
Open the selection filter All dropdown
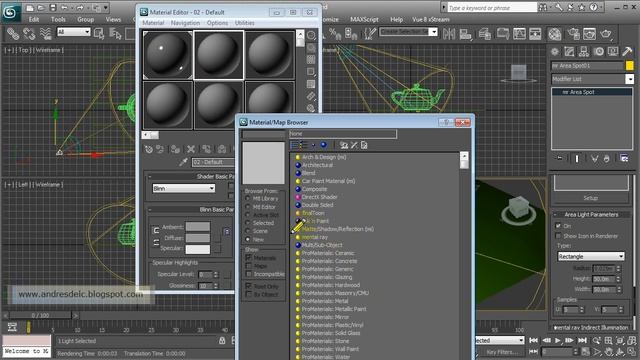73,32
